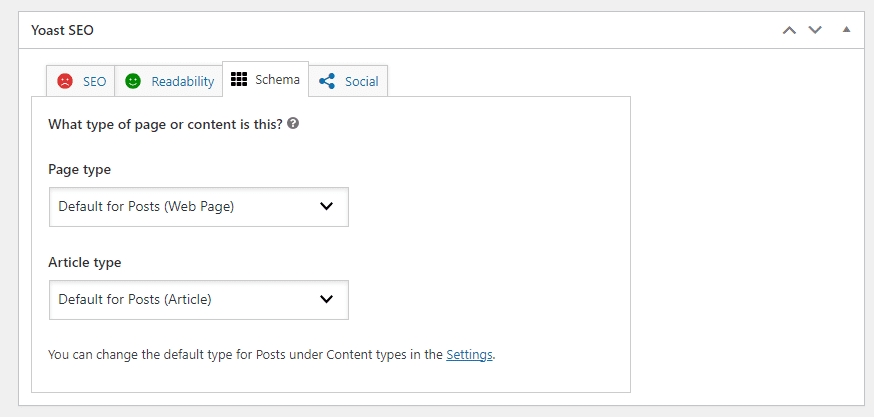Click the Article type label
Screen dimensions: 874x417
click(x=85, y=262)
